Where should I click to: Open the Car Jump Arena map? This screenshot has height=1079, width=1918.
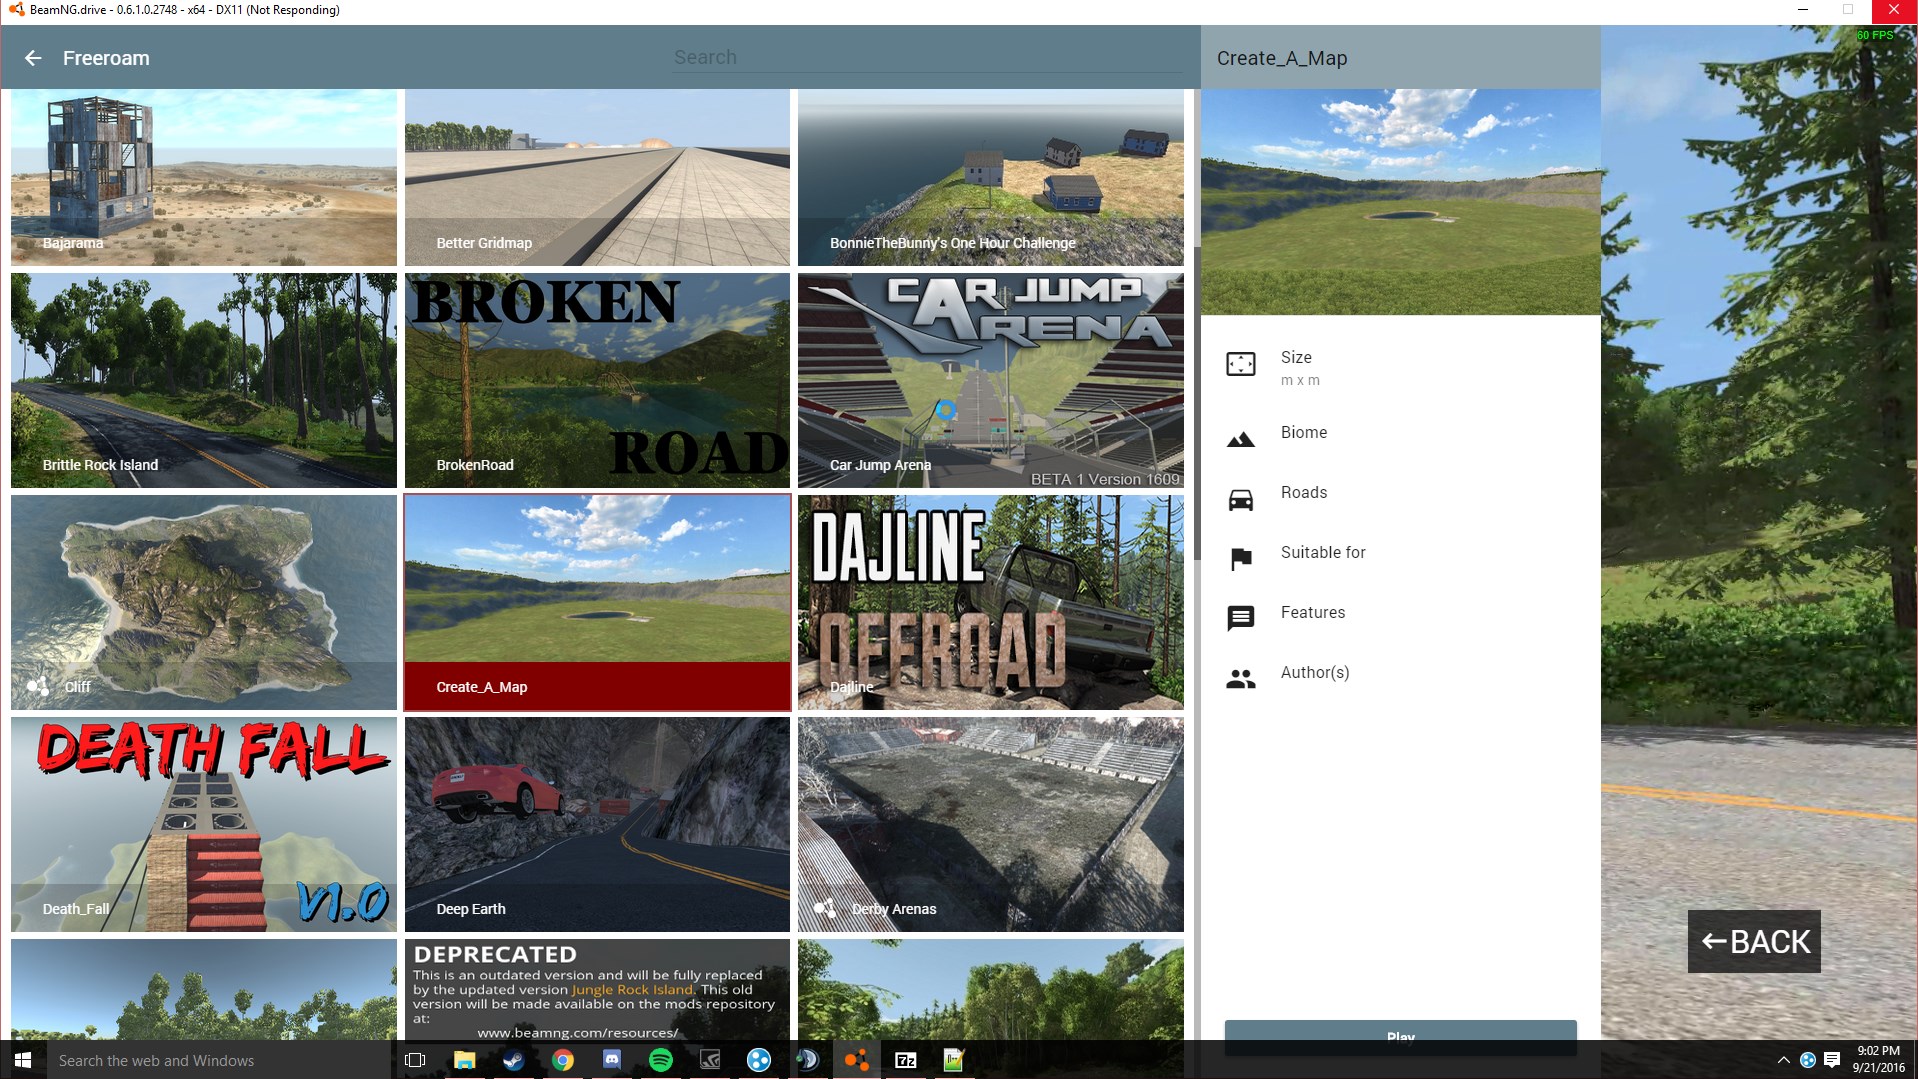990,380
